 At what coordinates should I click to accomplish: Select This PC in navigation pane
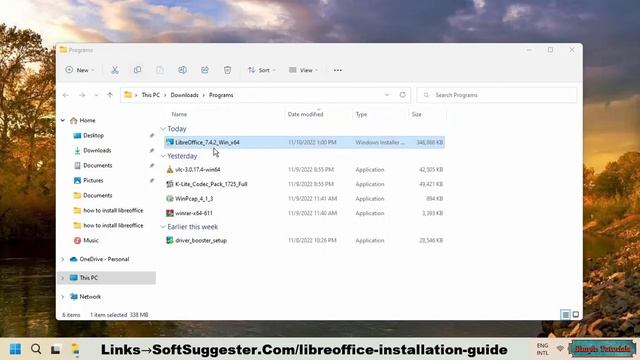pos(89,278)
